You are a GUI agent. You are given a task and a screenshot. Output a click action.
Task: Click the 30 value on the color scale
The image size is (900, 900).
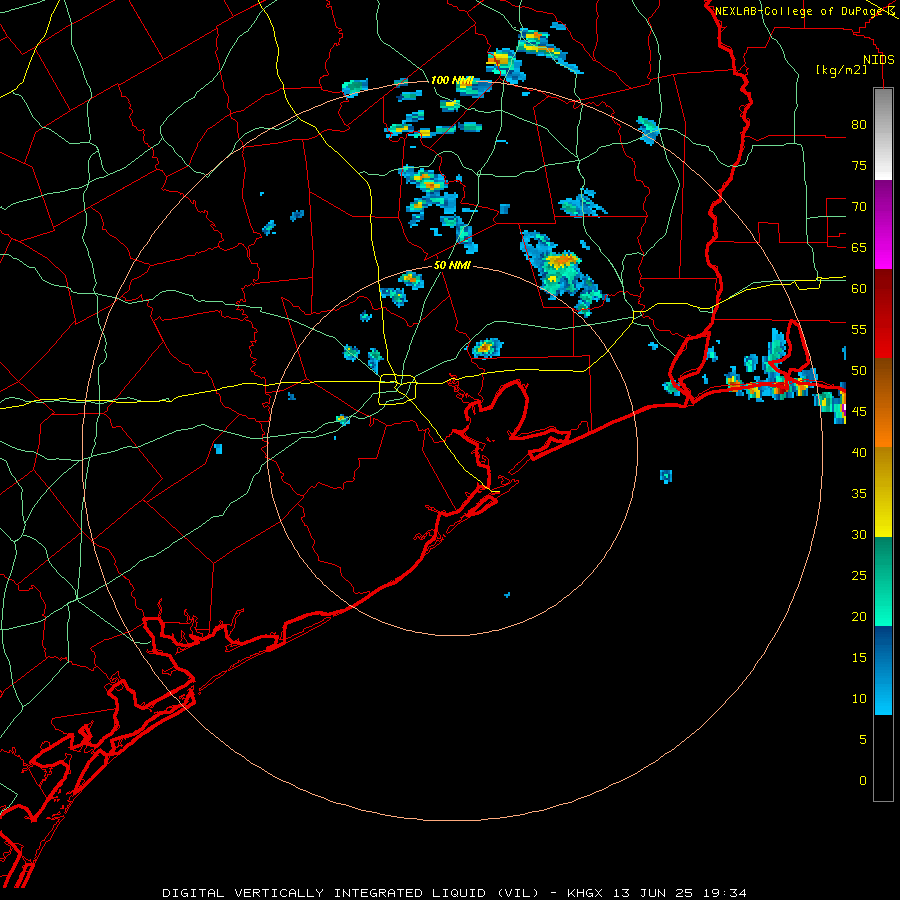click(859, 535)
